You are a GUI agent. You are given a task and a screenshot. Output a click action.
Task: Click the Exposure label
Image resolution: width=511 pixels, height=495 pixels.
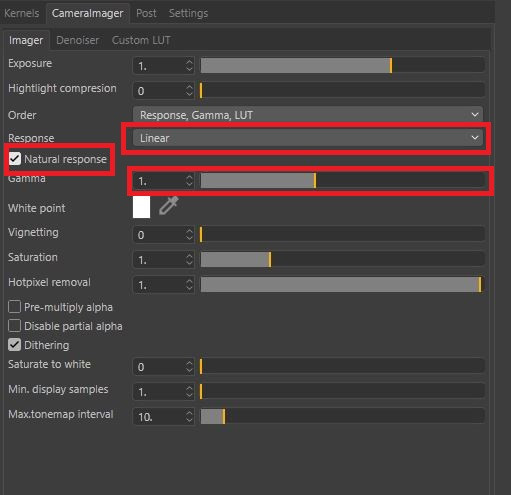click(x=30, y=63)
